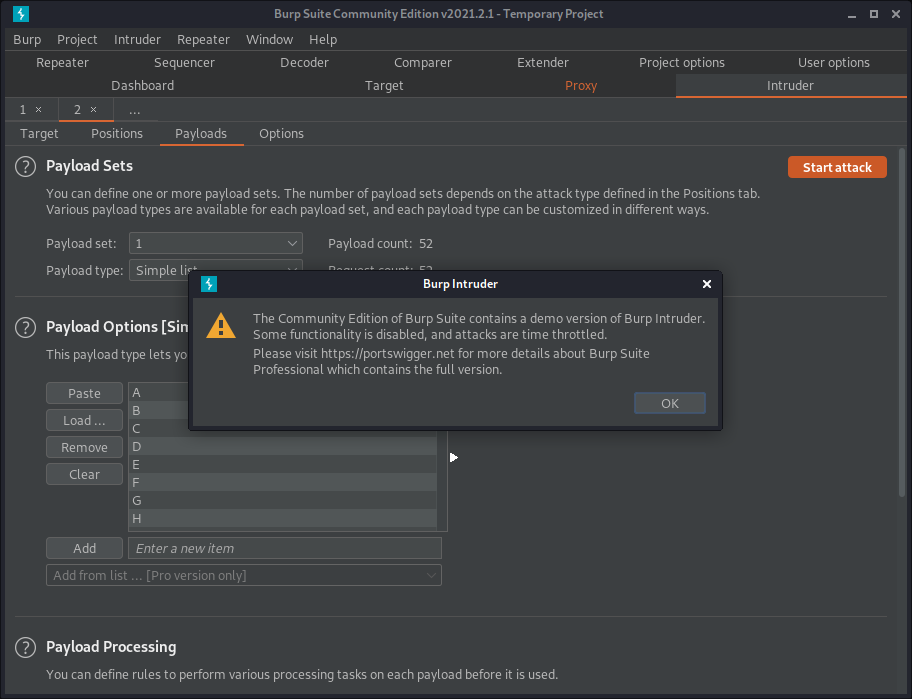
Task: Select payload item G in the list
Action: pyautogui.click(x=283, y=501)
